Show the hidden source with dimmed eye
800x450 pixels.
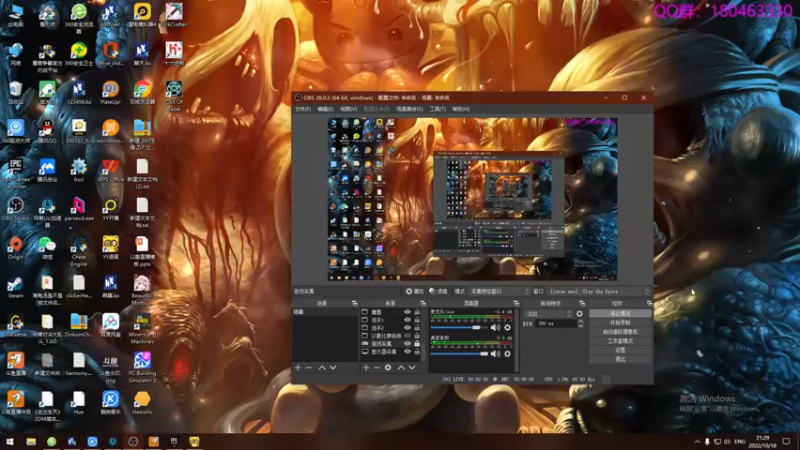(407, 336)
